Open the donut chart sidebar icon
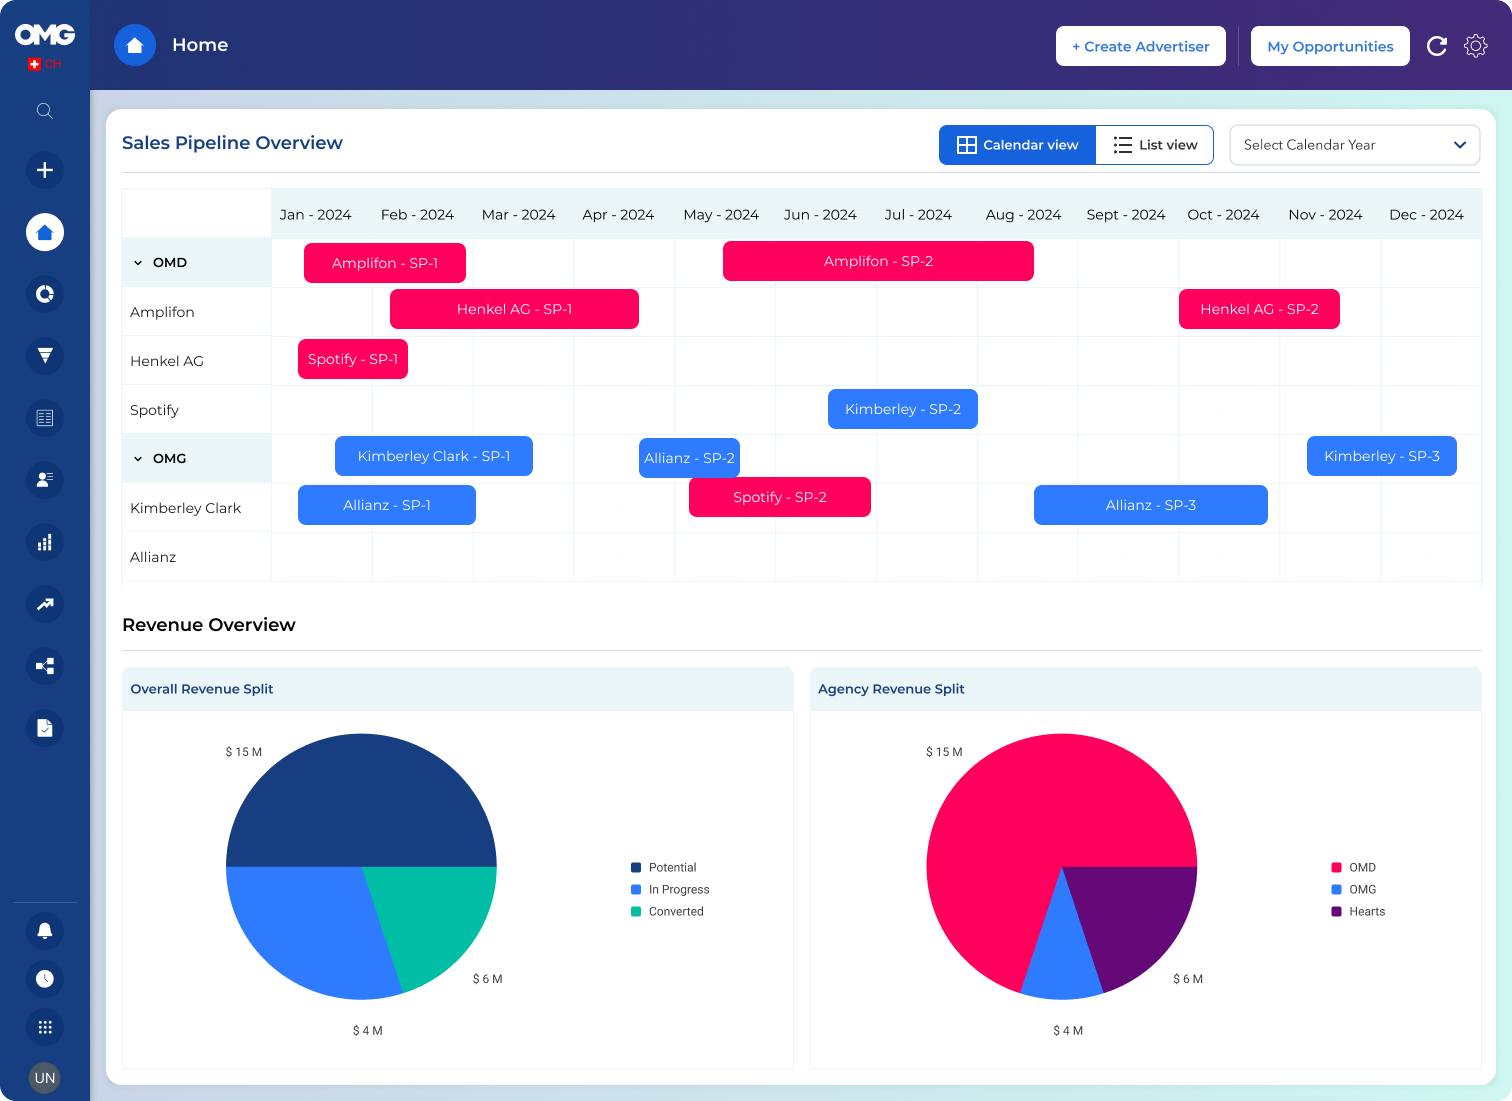The height and width of the screenshot is (1101, 1512). click(x=45, y=294)
